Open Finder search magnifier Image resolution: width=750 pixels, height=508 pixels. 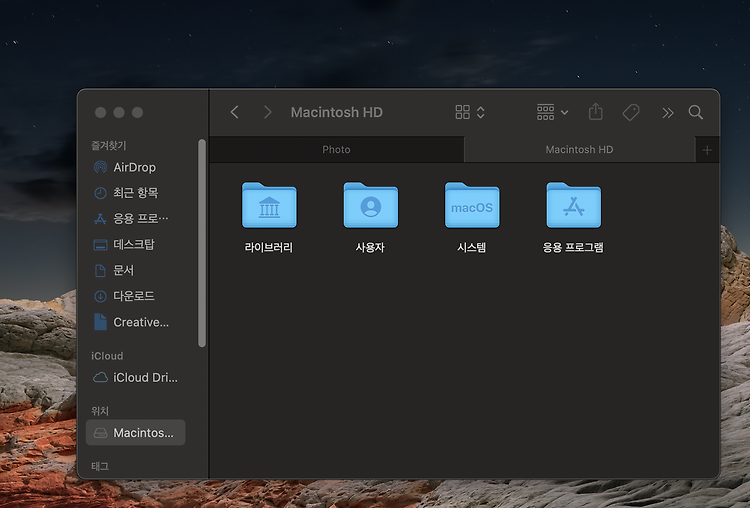click(x=695, y=112)
